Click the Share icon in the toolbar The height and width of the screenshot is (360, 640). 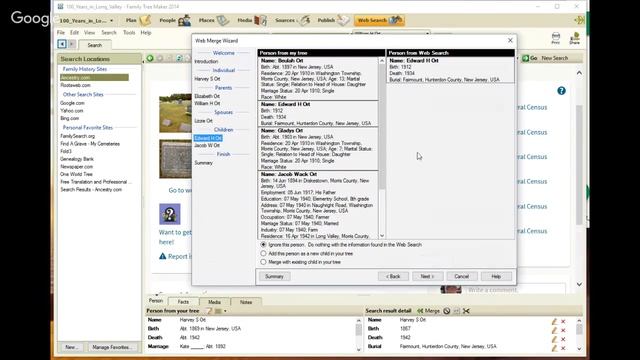575,38
